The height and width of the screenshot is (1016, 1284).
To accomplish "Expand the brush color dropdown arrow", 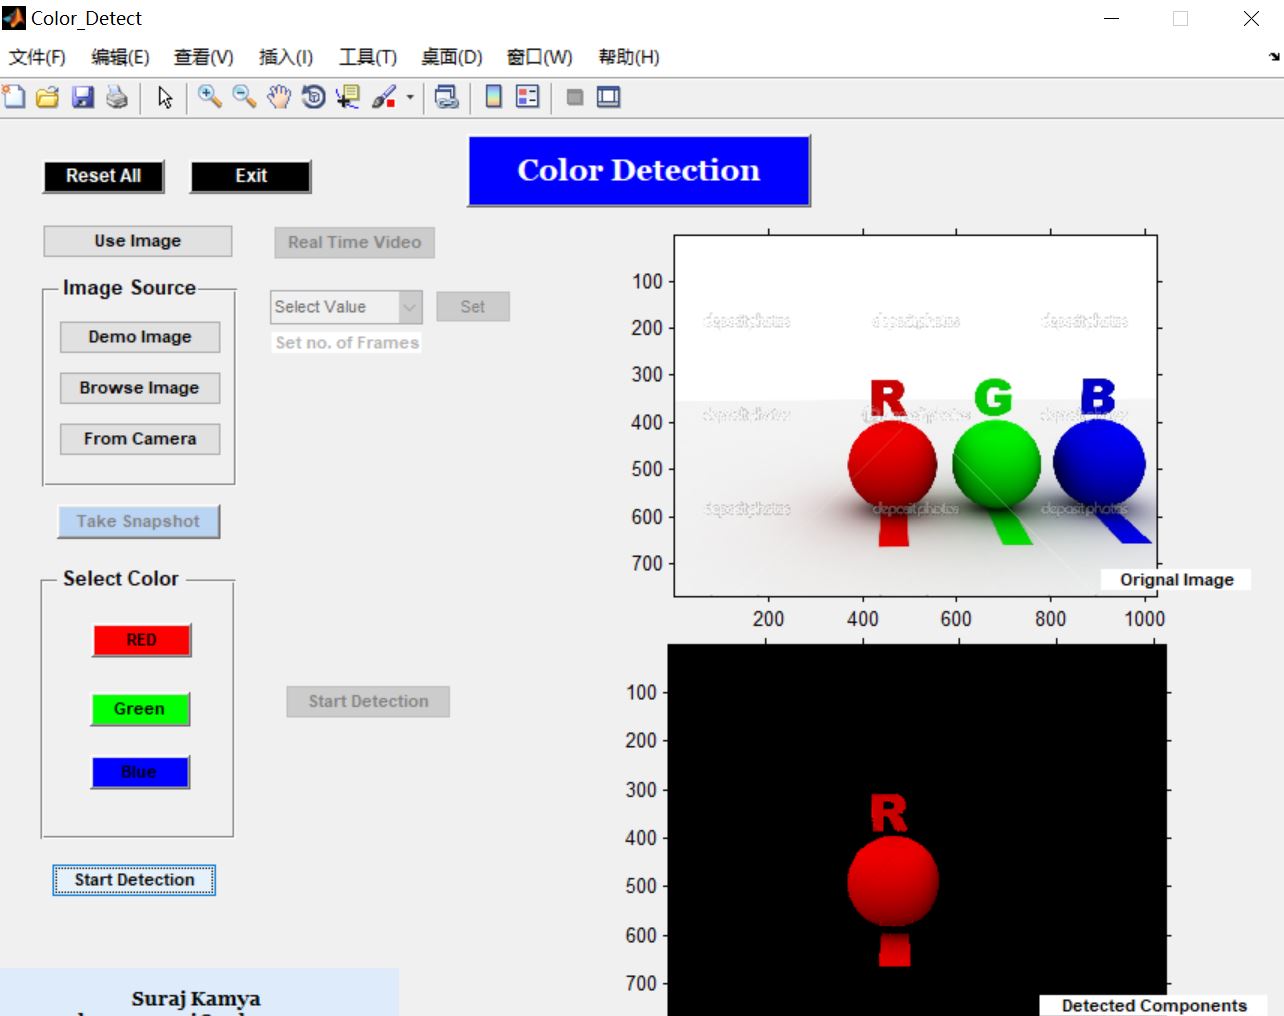I will (x=410, y=98).
